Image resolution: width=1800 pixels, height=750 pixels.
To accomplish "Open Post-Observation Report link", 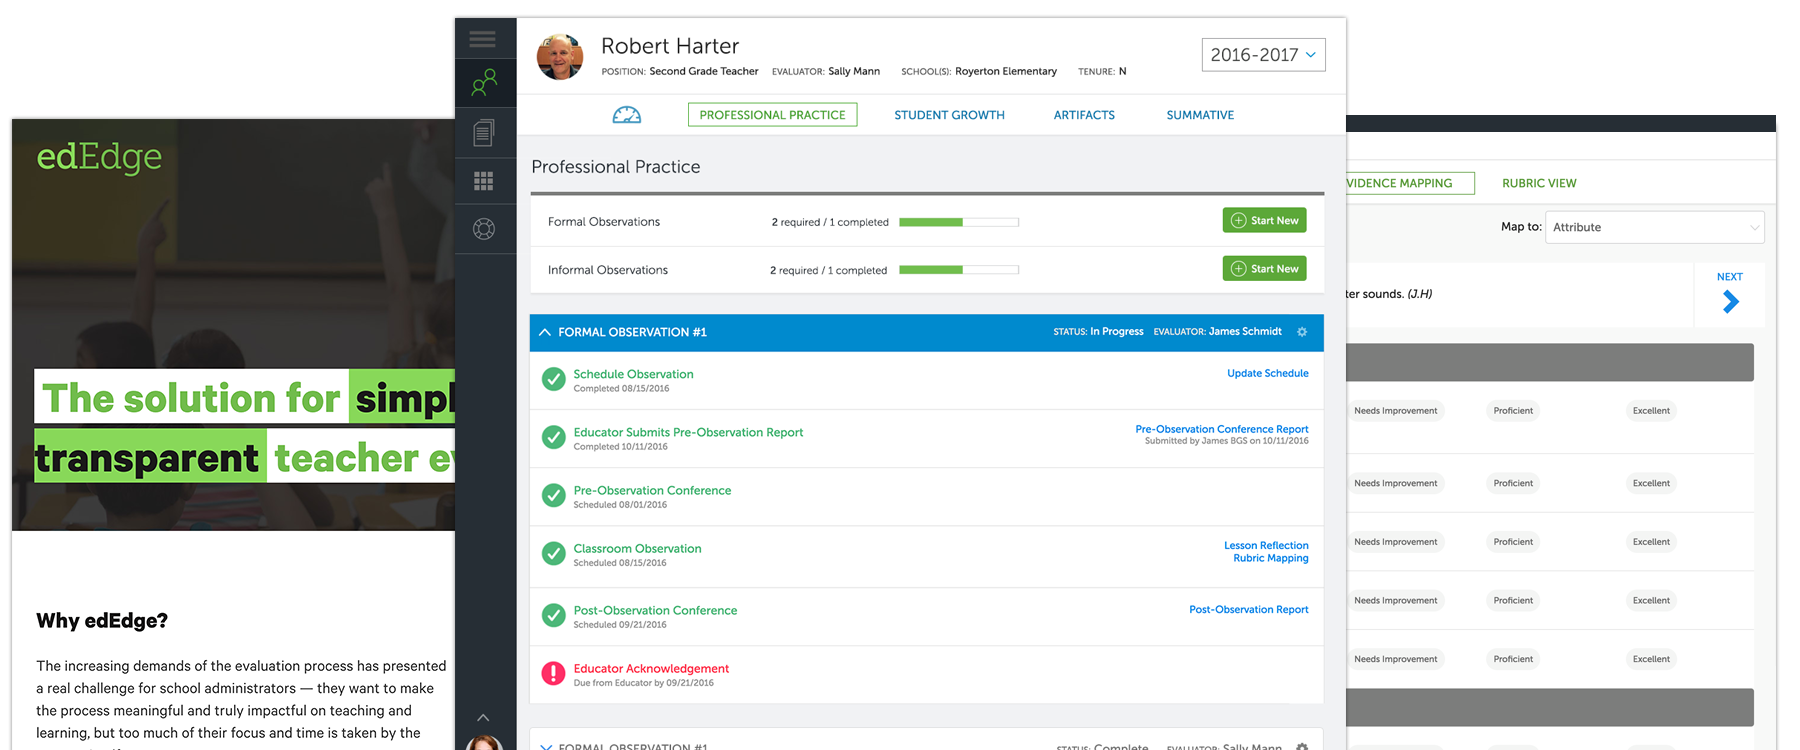I will coord(1249,609).
